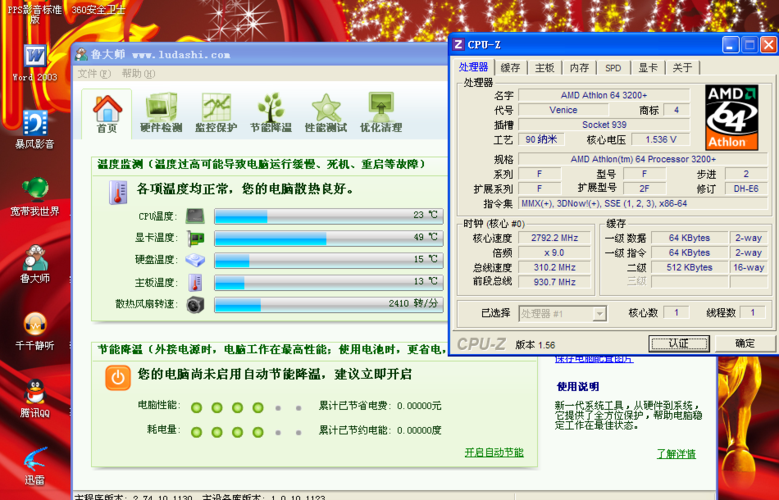Switch to the 显卡 tab in CPU-Z
779x500 pixels.
[x=648, y=68]
